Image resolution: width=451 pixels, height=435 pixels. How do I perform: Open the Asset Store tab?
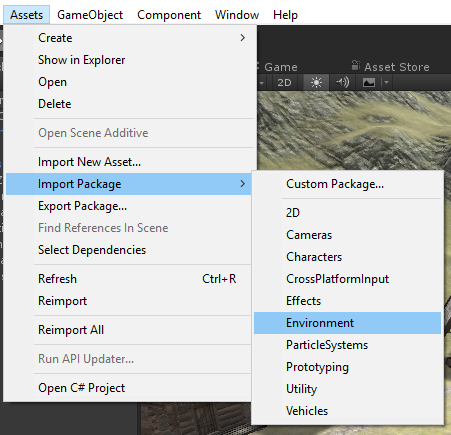point(390,67)
